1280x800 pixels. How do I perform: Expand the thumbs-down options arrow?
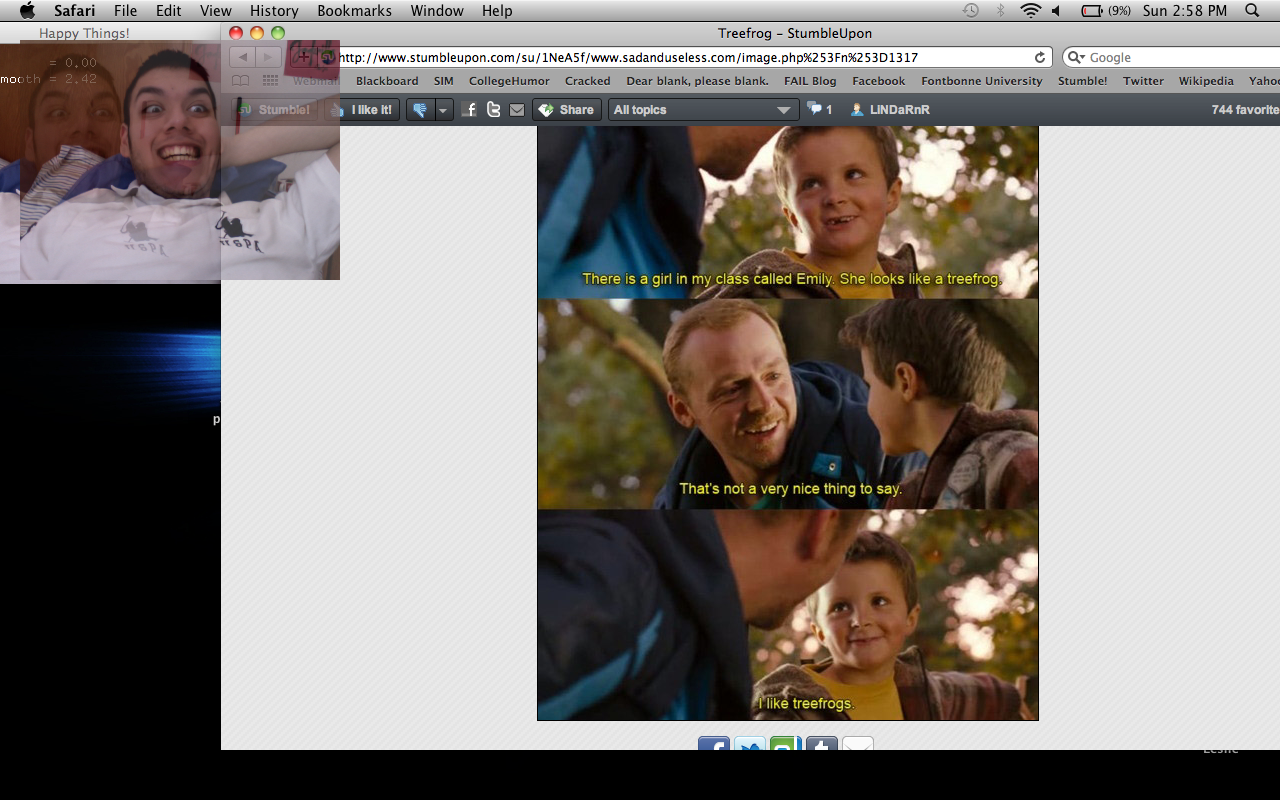pos(444,110)
